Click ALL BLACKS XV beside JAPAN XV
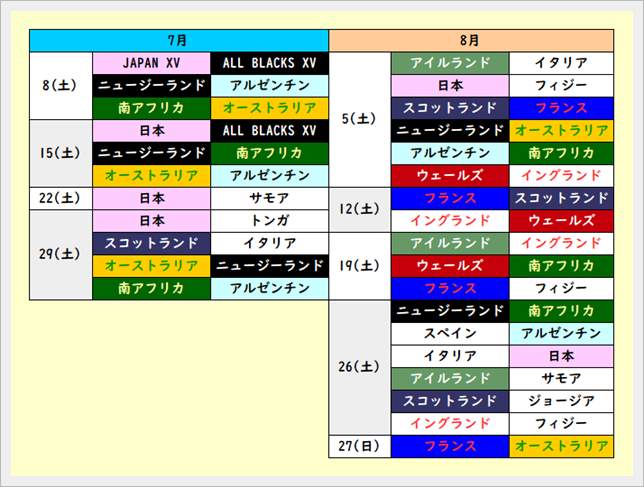Screen dimensions: 644x487 (269, 63)
